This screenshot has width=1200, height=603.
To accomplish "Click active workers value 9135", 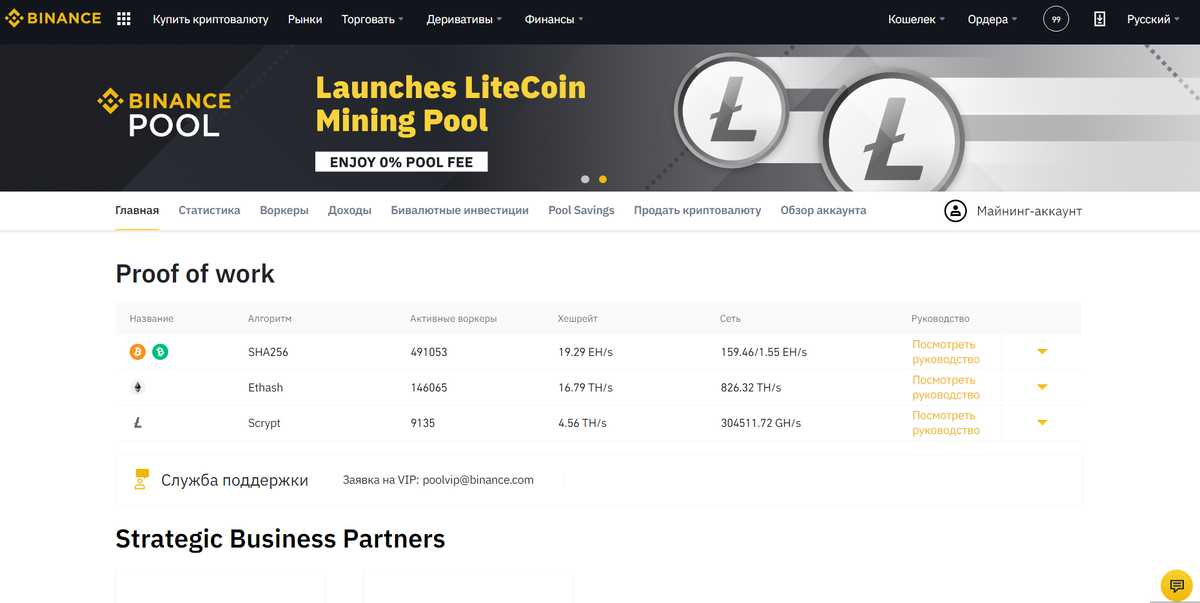I will [x=422, y=423].
